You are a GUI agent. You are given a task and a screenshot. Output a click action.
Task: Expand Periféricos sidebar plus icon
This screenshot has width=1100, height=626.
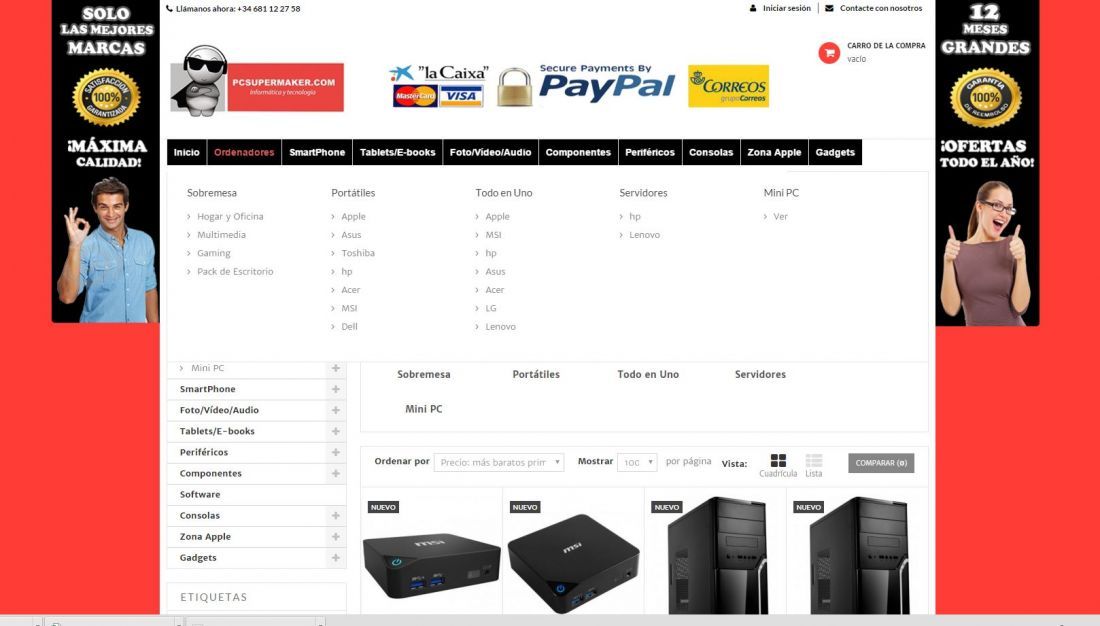335,452
